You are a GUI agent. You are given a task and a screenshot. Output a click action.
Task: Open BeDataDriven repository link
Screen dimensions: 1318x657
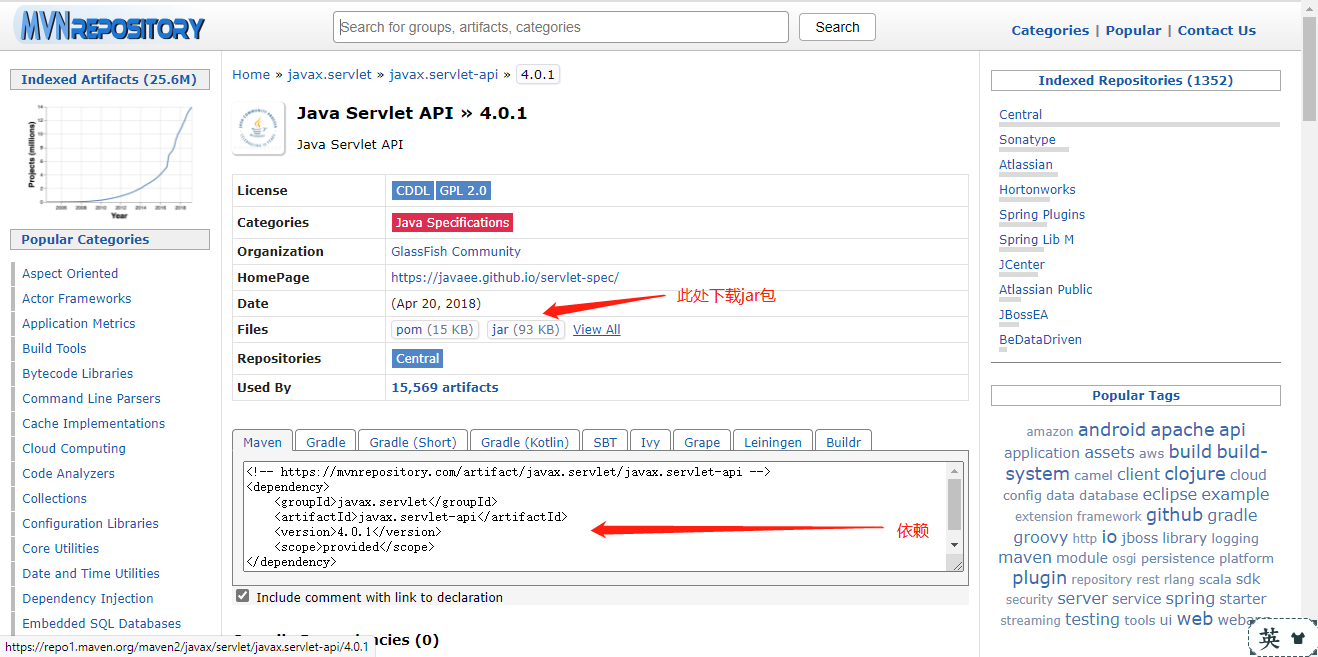pos(1040,339)
